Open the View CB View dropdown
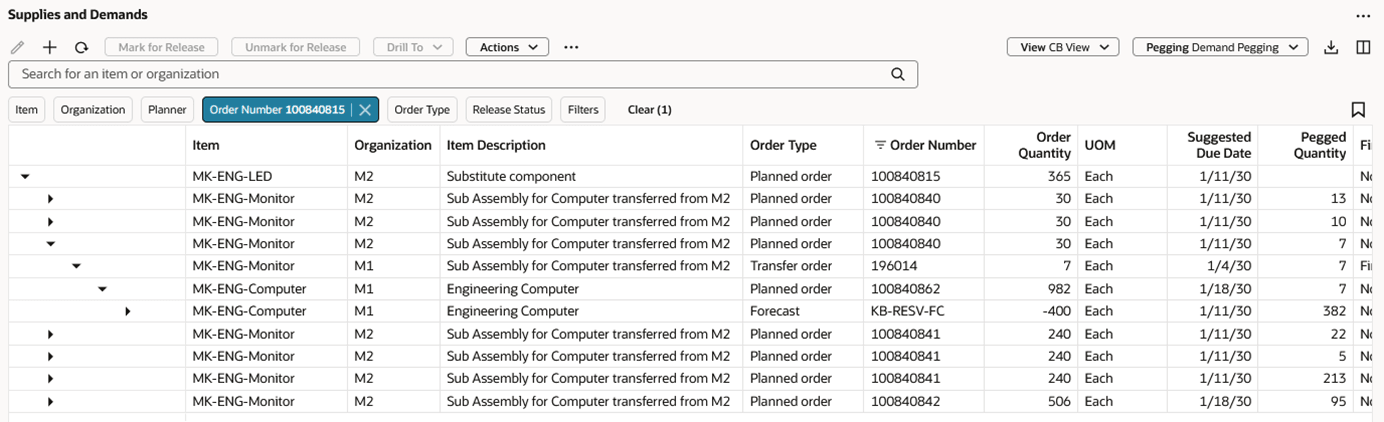This screenshot has width=1384, height=422. [1062, 47]
